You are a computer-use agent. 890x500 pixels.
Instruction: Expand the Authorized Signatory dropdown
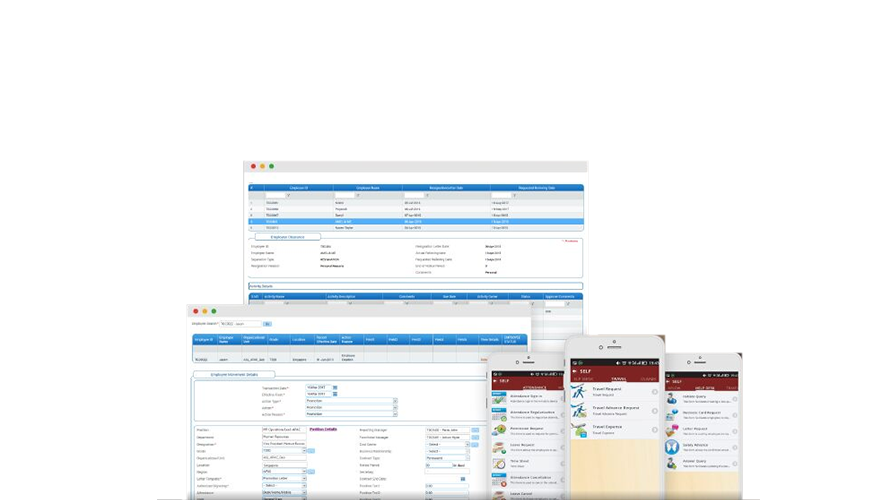[x=284, y=486]
